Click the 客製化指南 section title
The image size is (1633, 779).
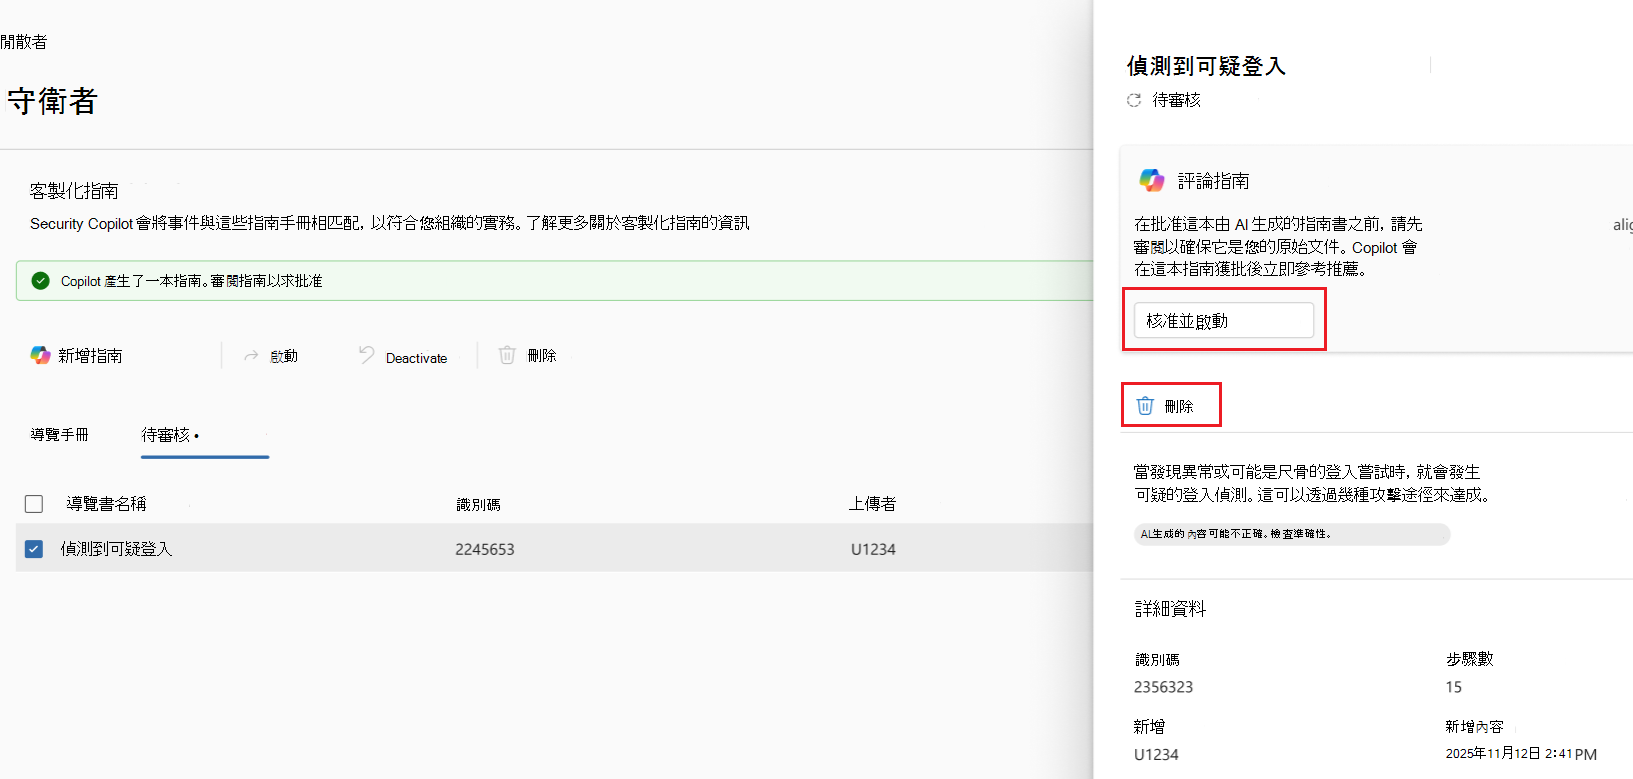[74, 190]
